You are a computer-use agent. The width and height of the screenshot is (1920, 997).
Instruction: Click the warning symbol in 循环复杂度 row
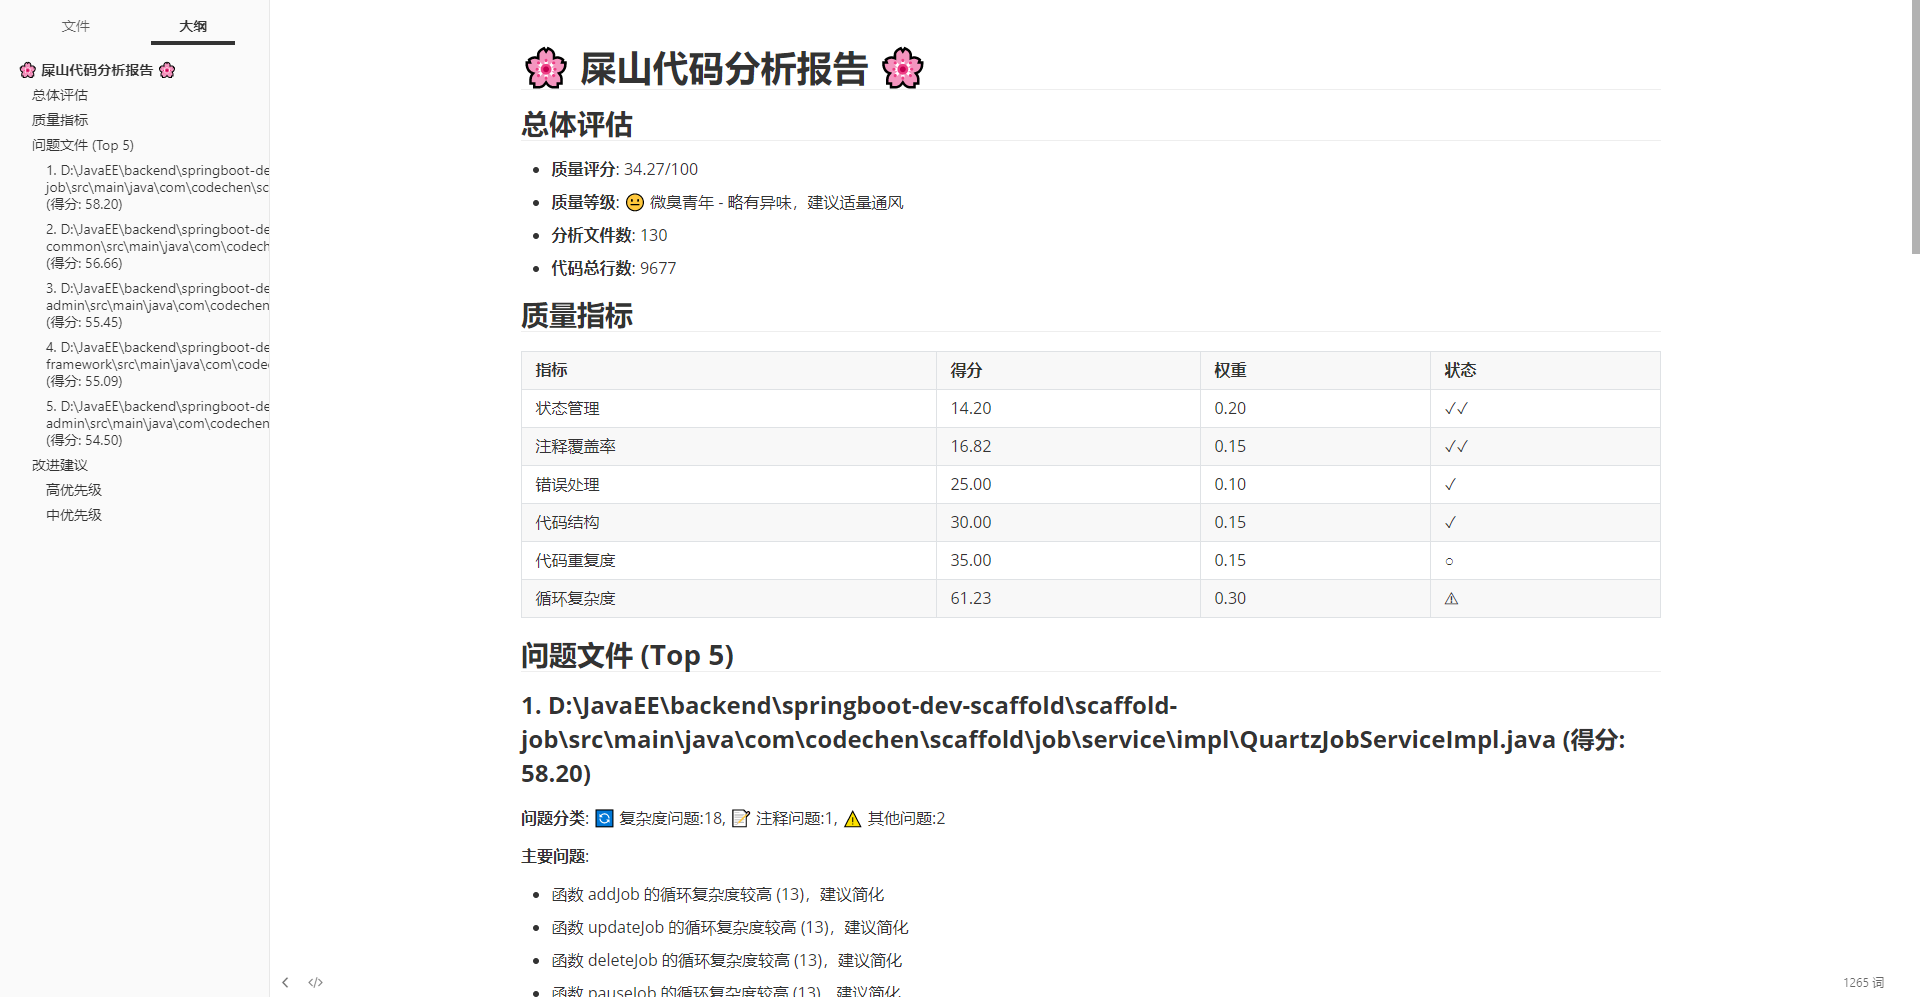click(x=1451, y=599)
